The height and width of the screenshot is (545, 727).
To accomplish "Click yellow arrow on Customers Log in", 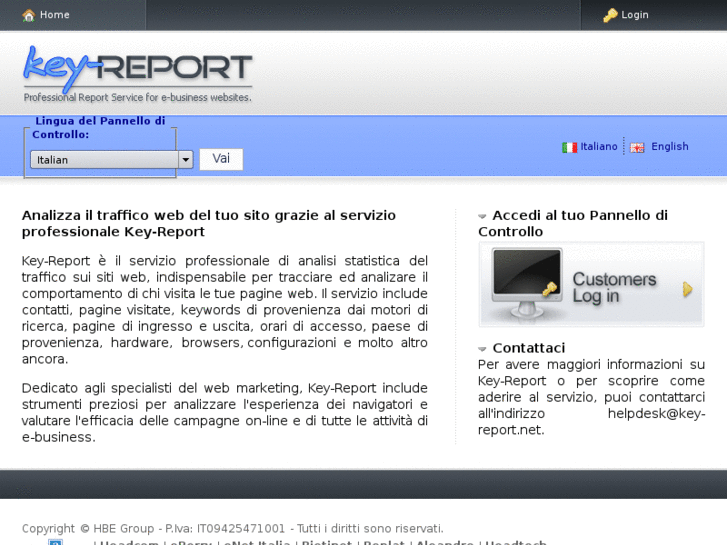I will [x=688, y=289].
